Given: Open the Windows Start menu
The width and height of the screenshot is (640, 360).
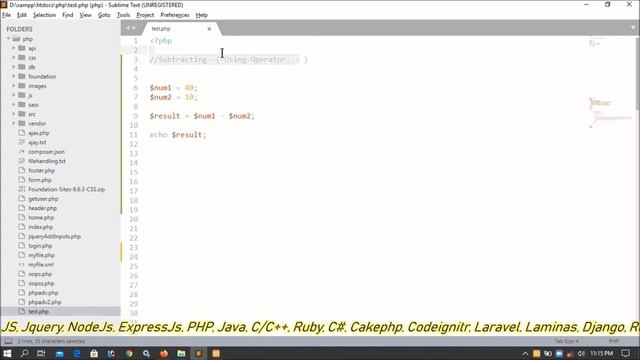Looking at the screenshot, I should coord(7,353).
